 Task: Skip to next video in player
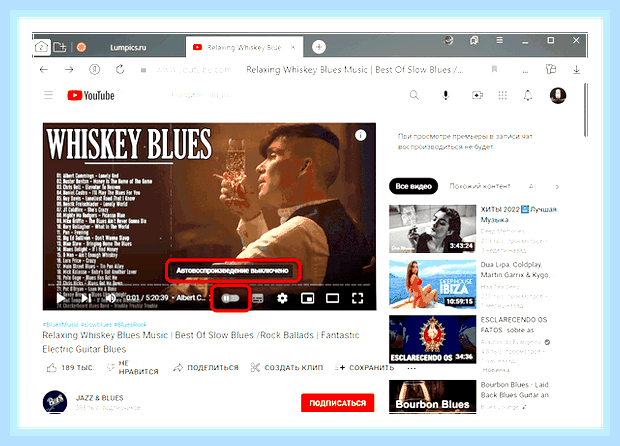(x=87, y=298)
